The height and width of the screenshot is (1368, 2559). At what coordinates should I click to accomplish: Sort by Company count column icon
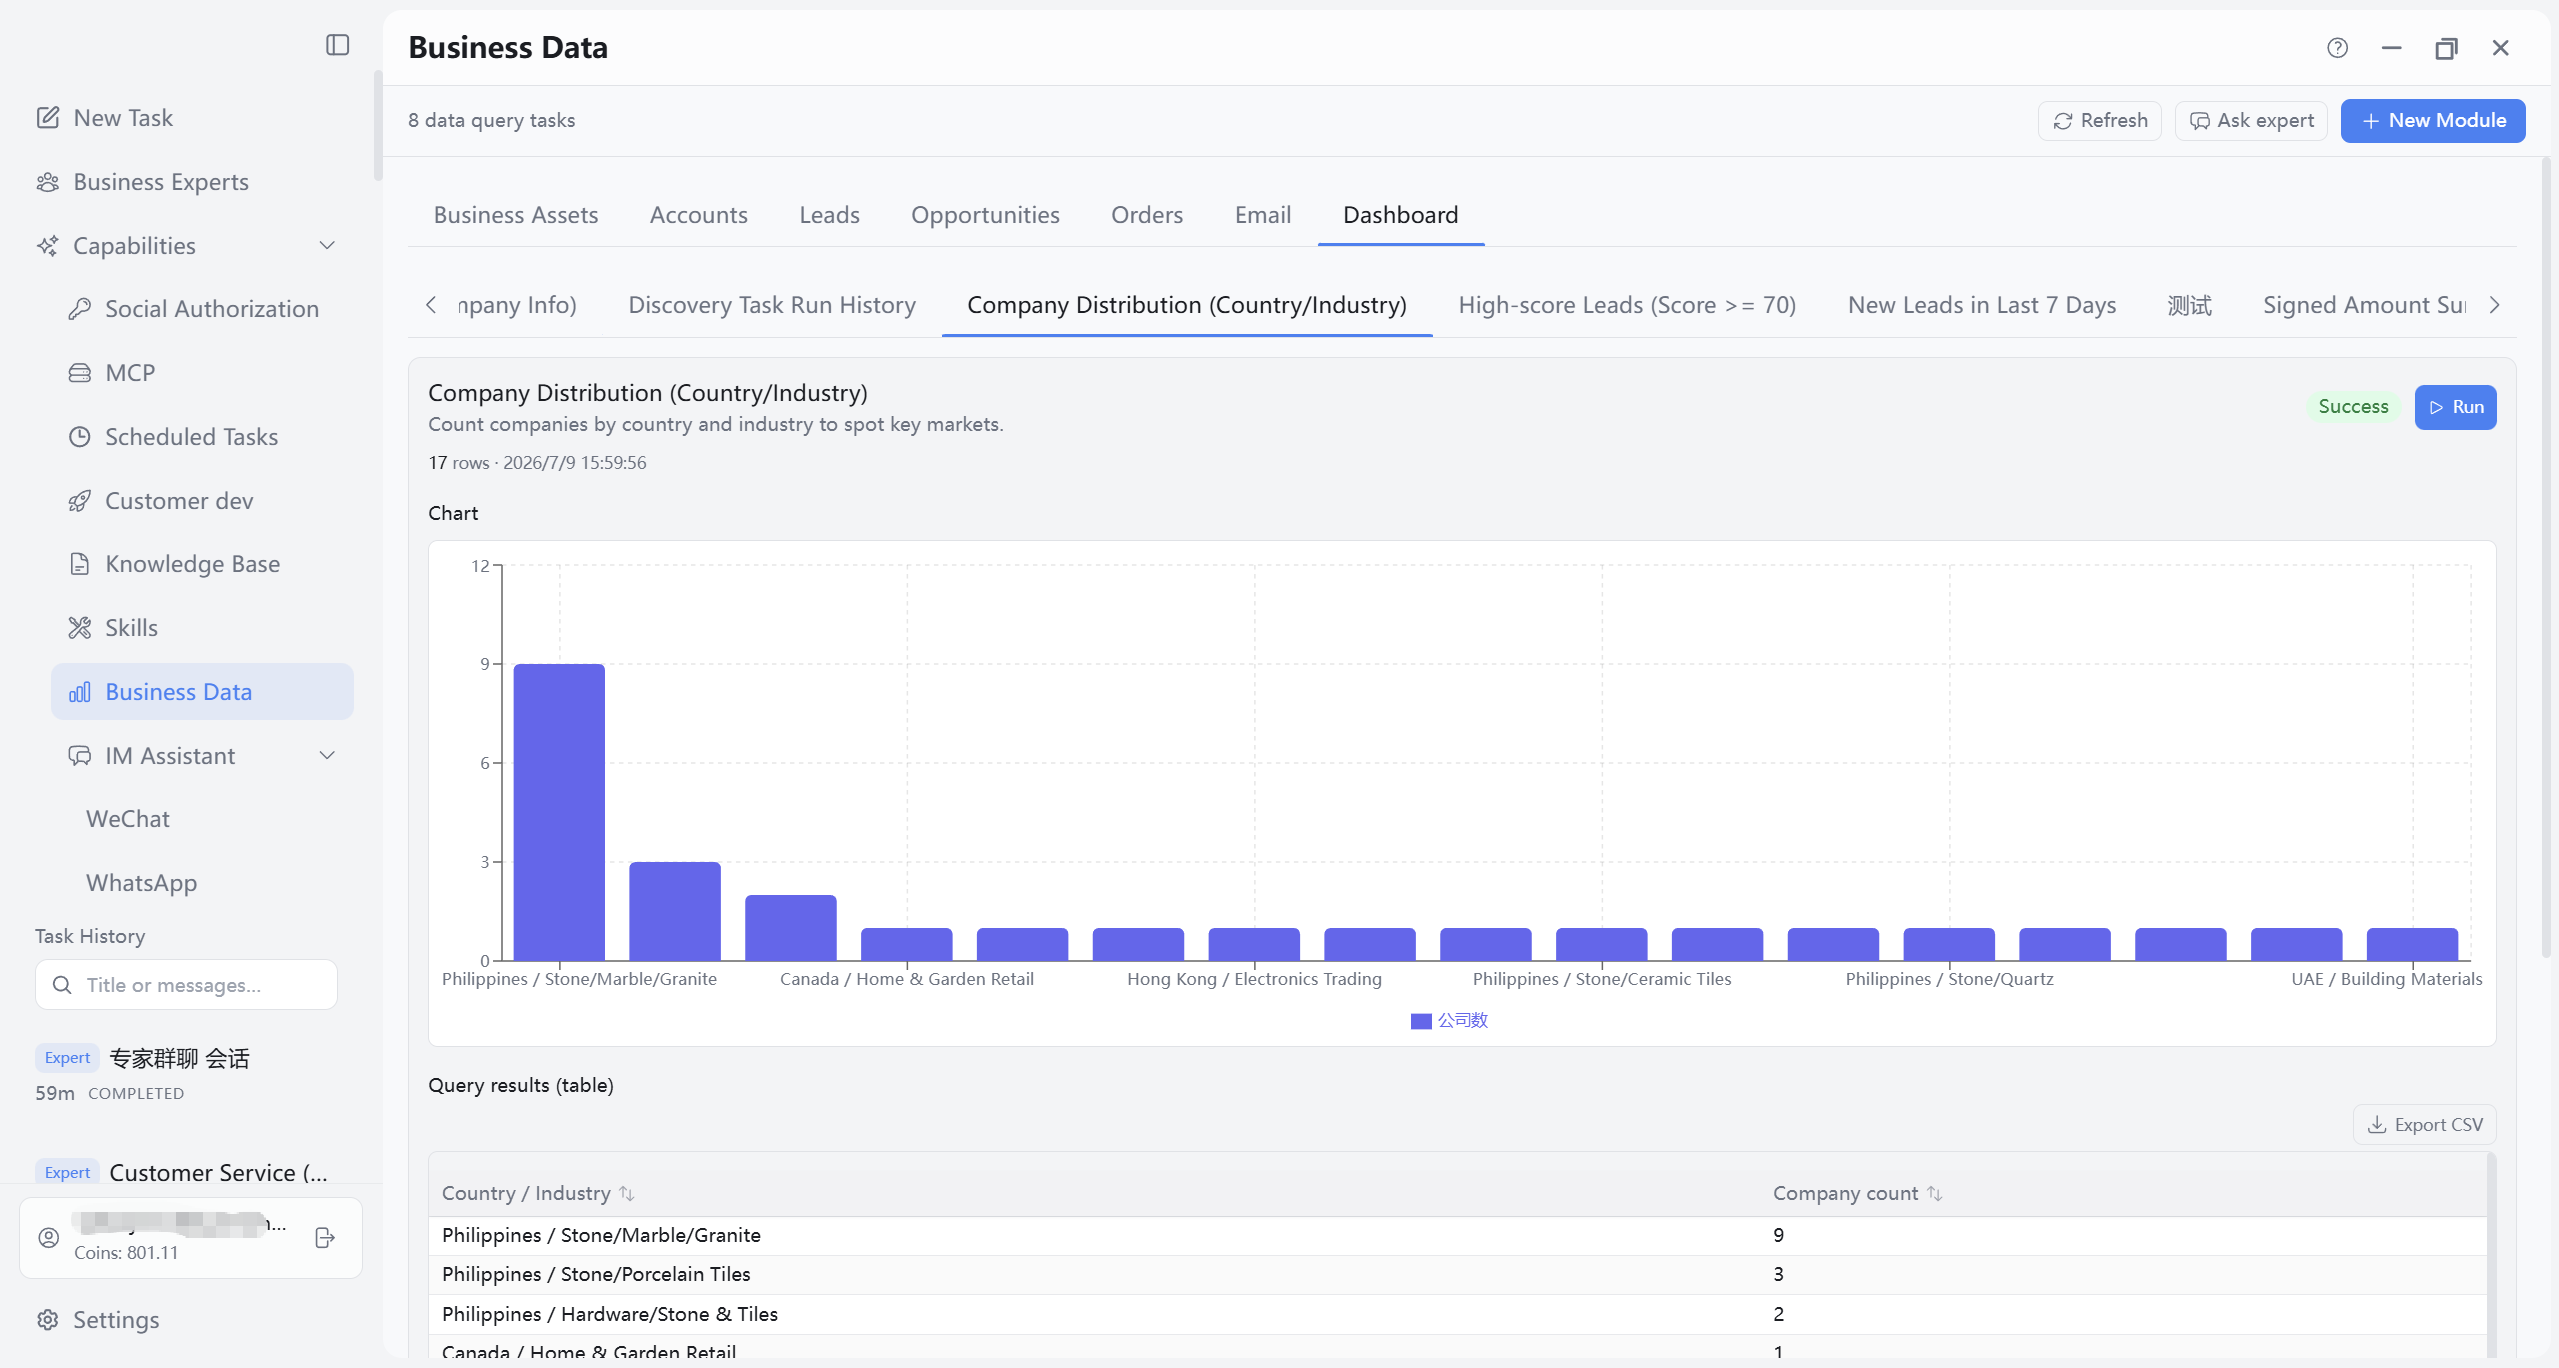coord(1934,1193)
